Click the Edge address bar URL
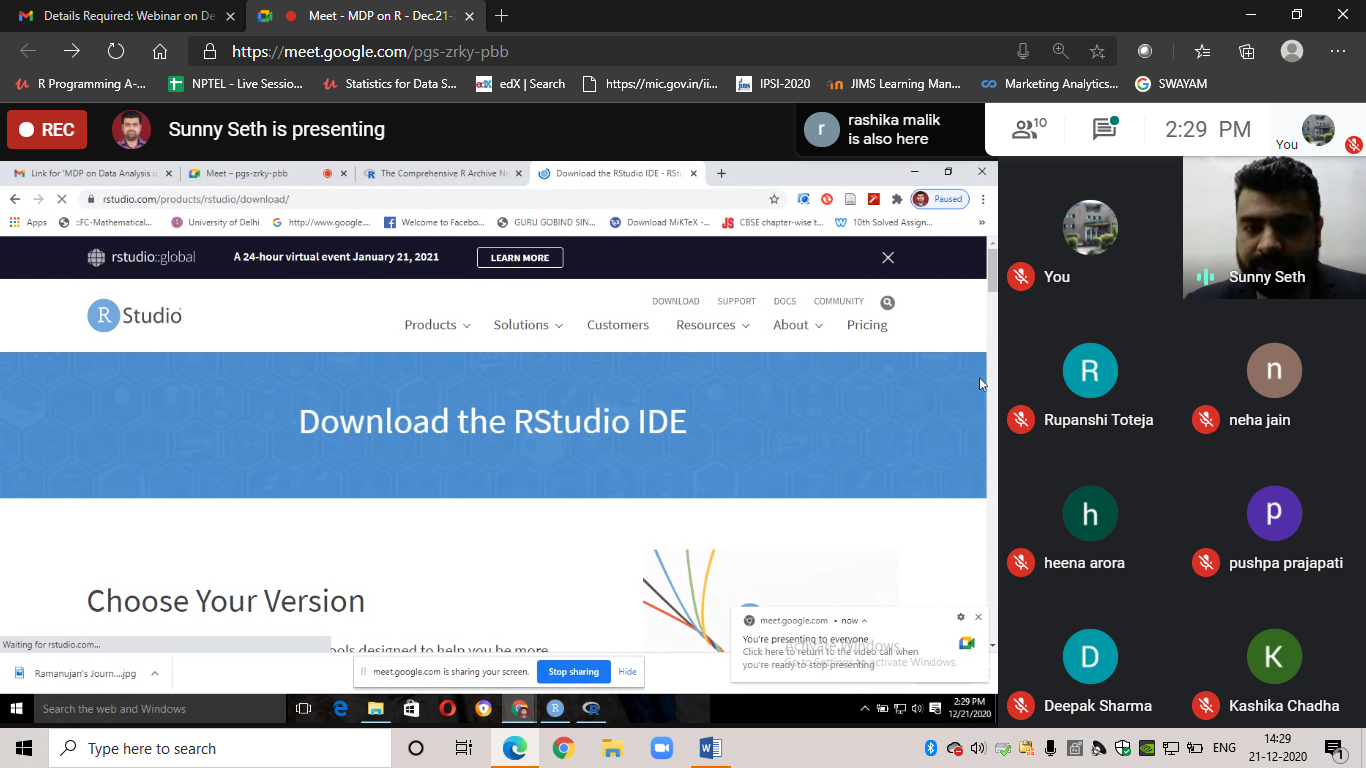 (371, 51)
